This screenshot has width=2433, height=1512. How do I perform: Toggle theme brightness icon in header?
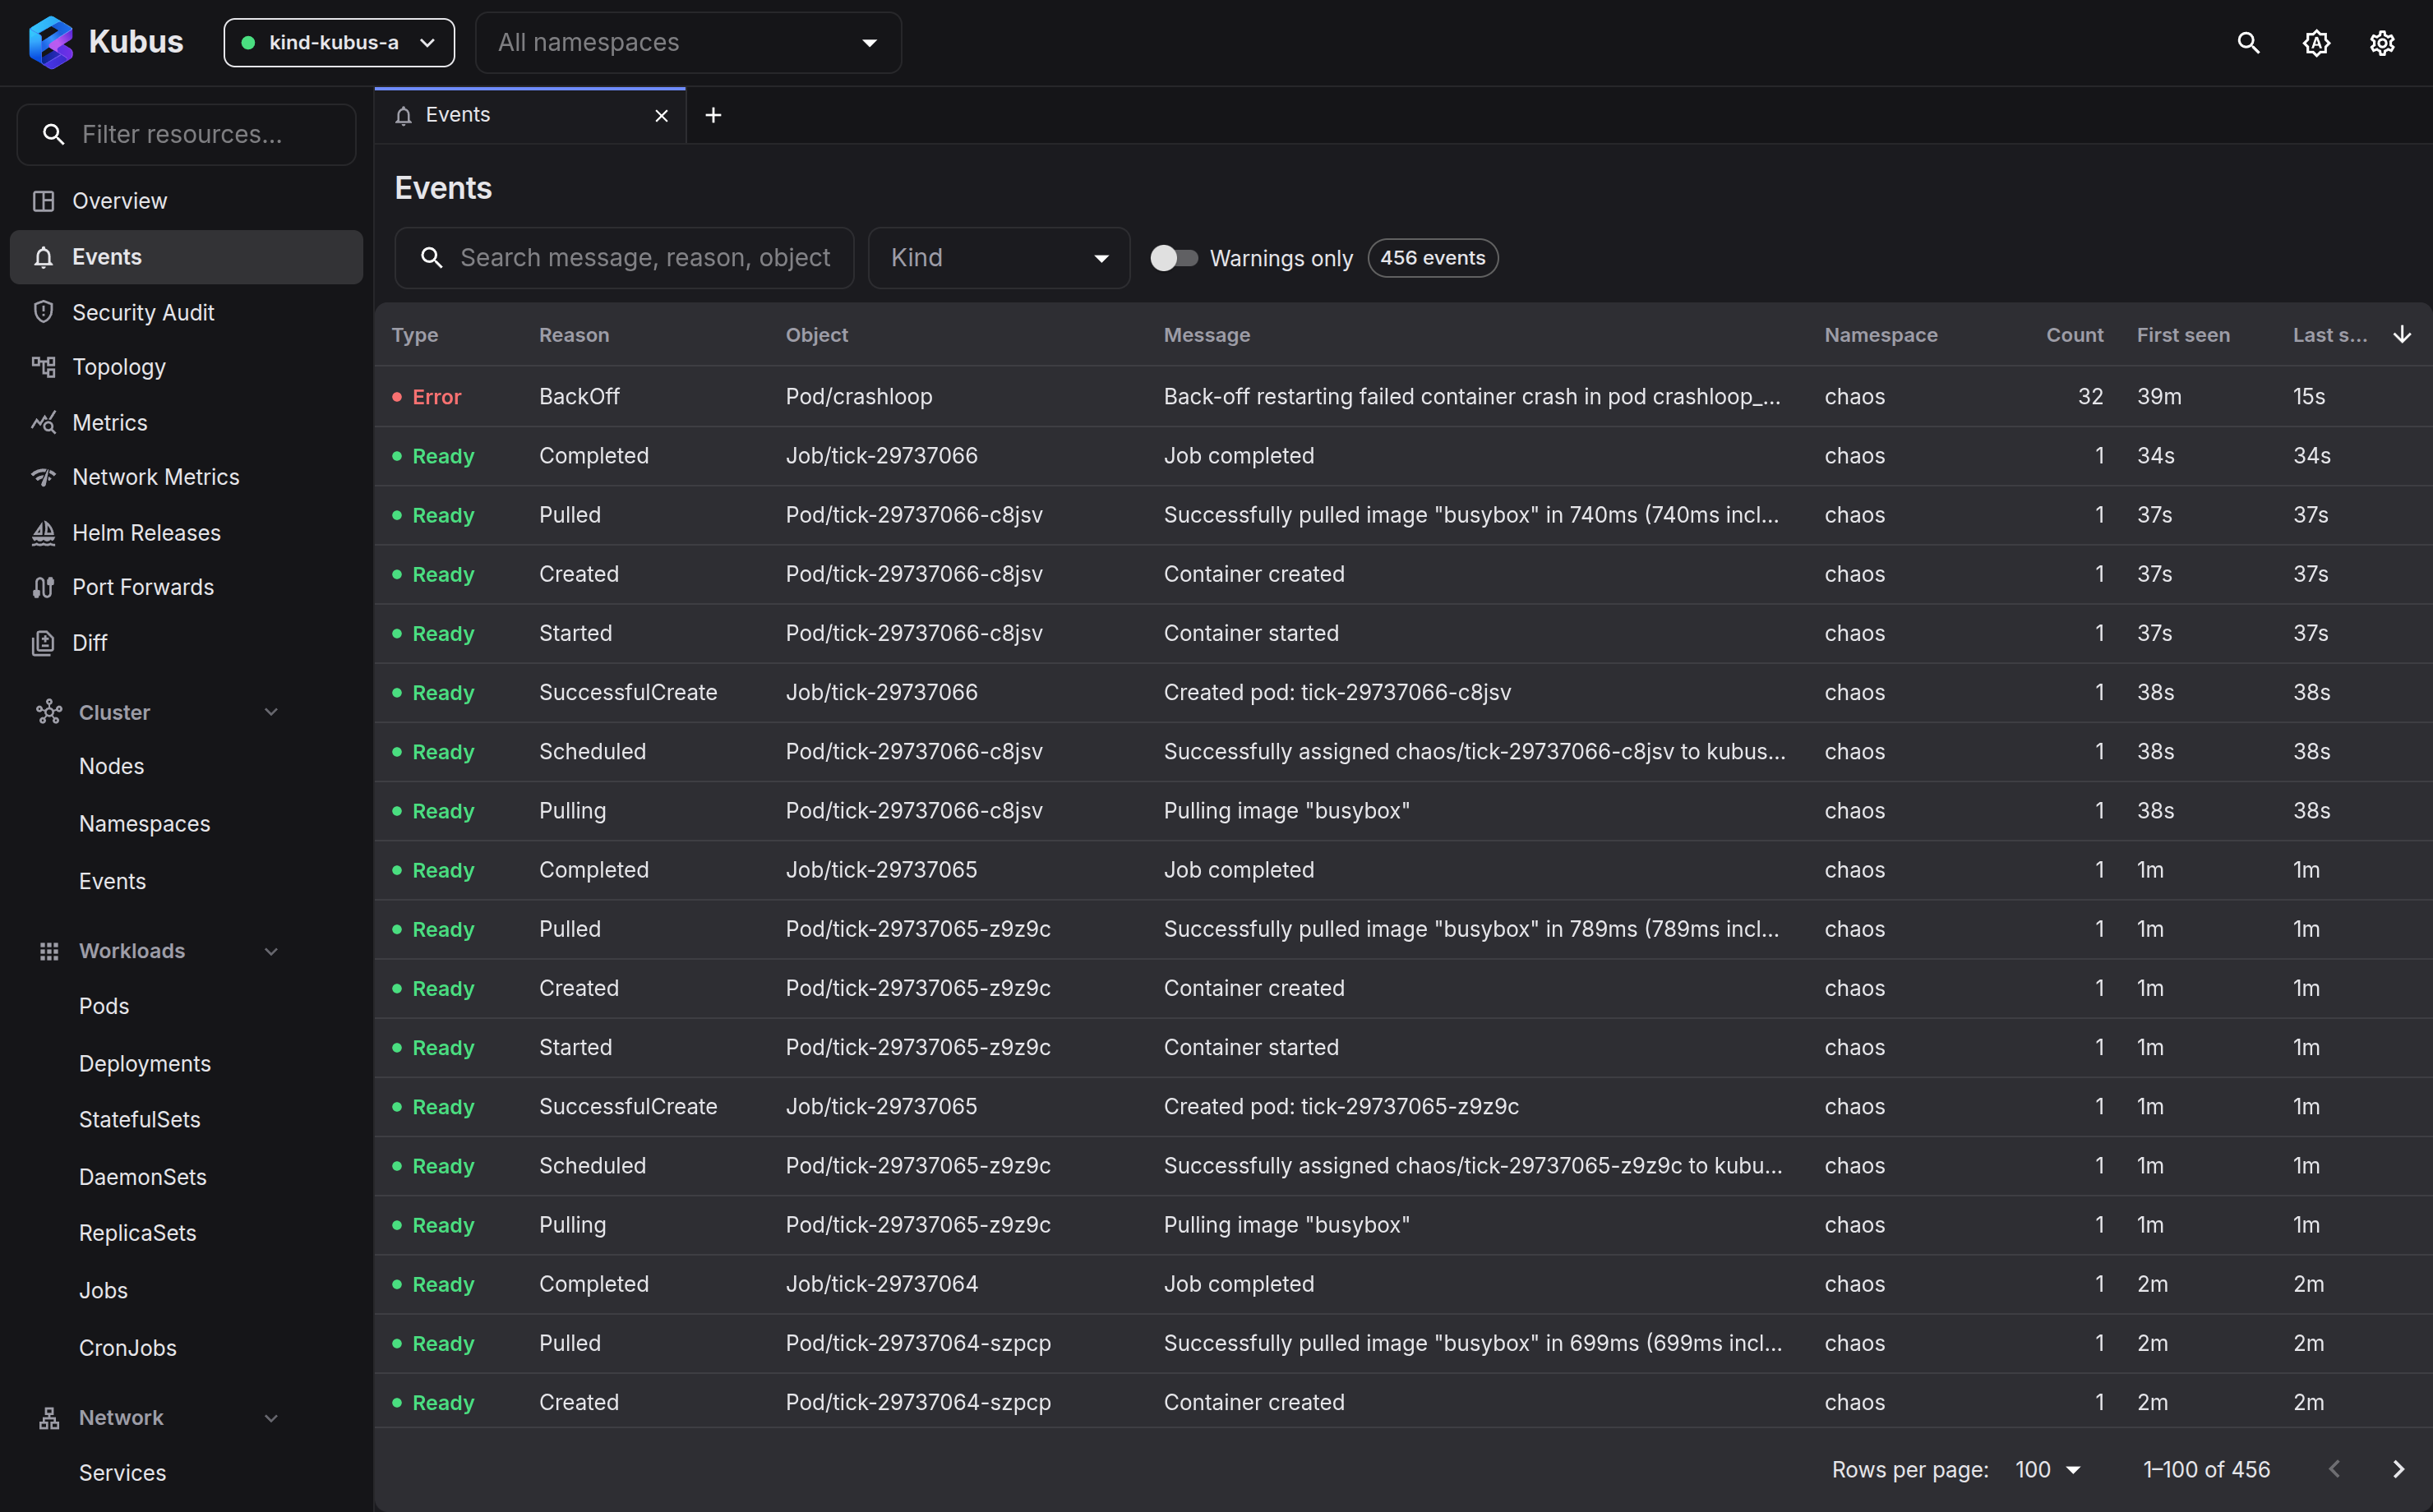pos(2316,43)
